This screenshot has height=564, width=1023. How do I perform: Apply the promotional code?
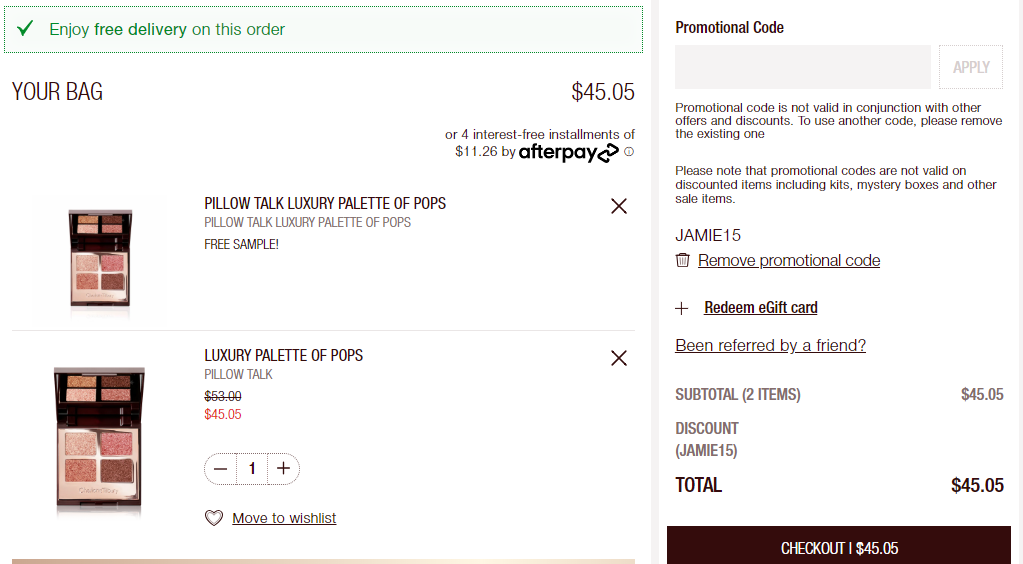pos(971,67)
